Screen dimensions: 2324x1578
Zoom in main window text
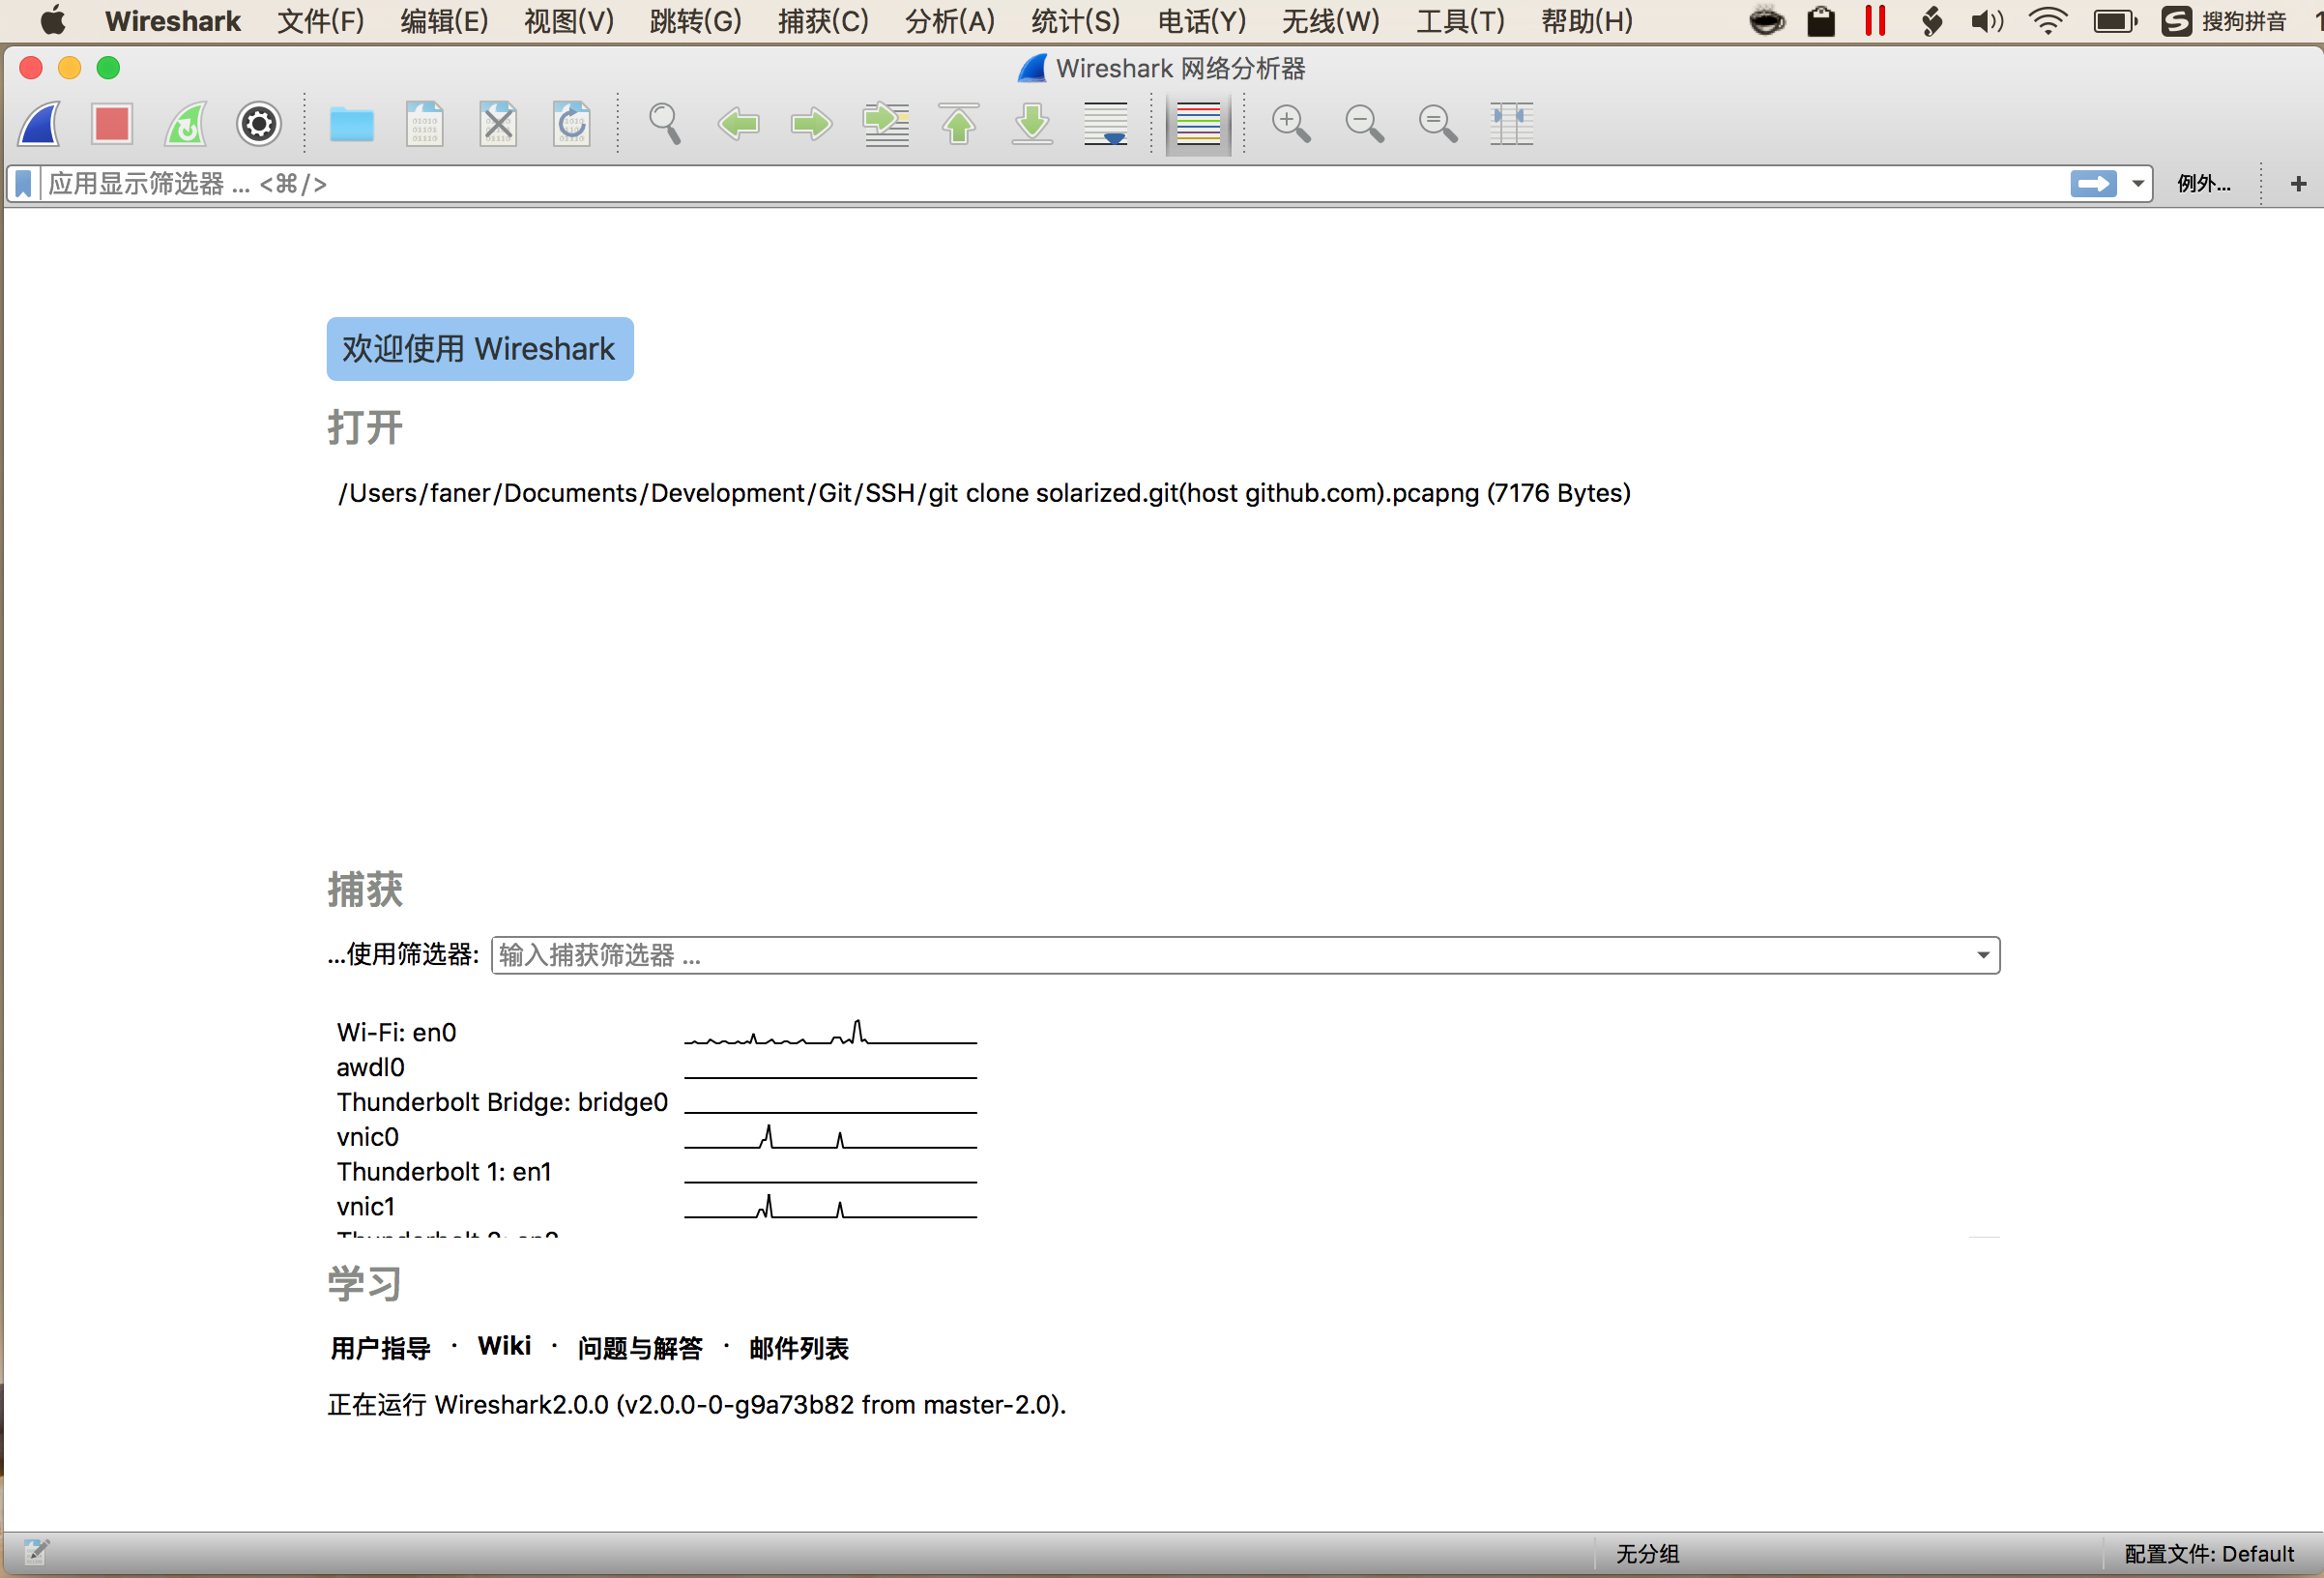click(x=1291, y=124)
